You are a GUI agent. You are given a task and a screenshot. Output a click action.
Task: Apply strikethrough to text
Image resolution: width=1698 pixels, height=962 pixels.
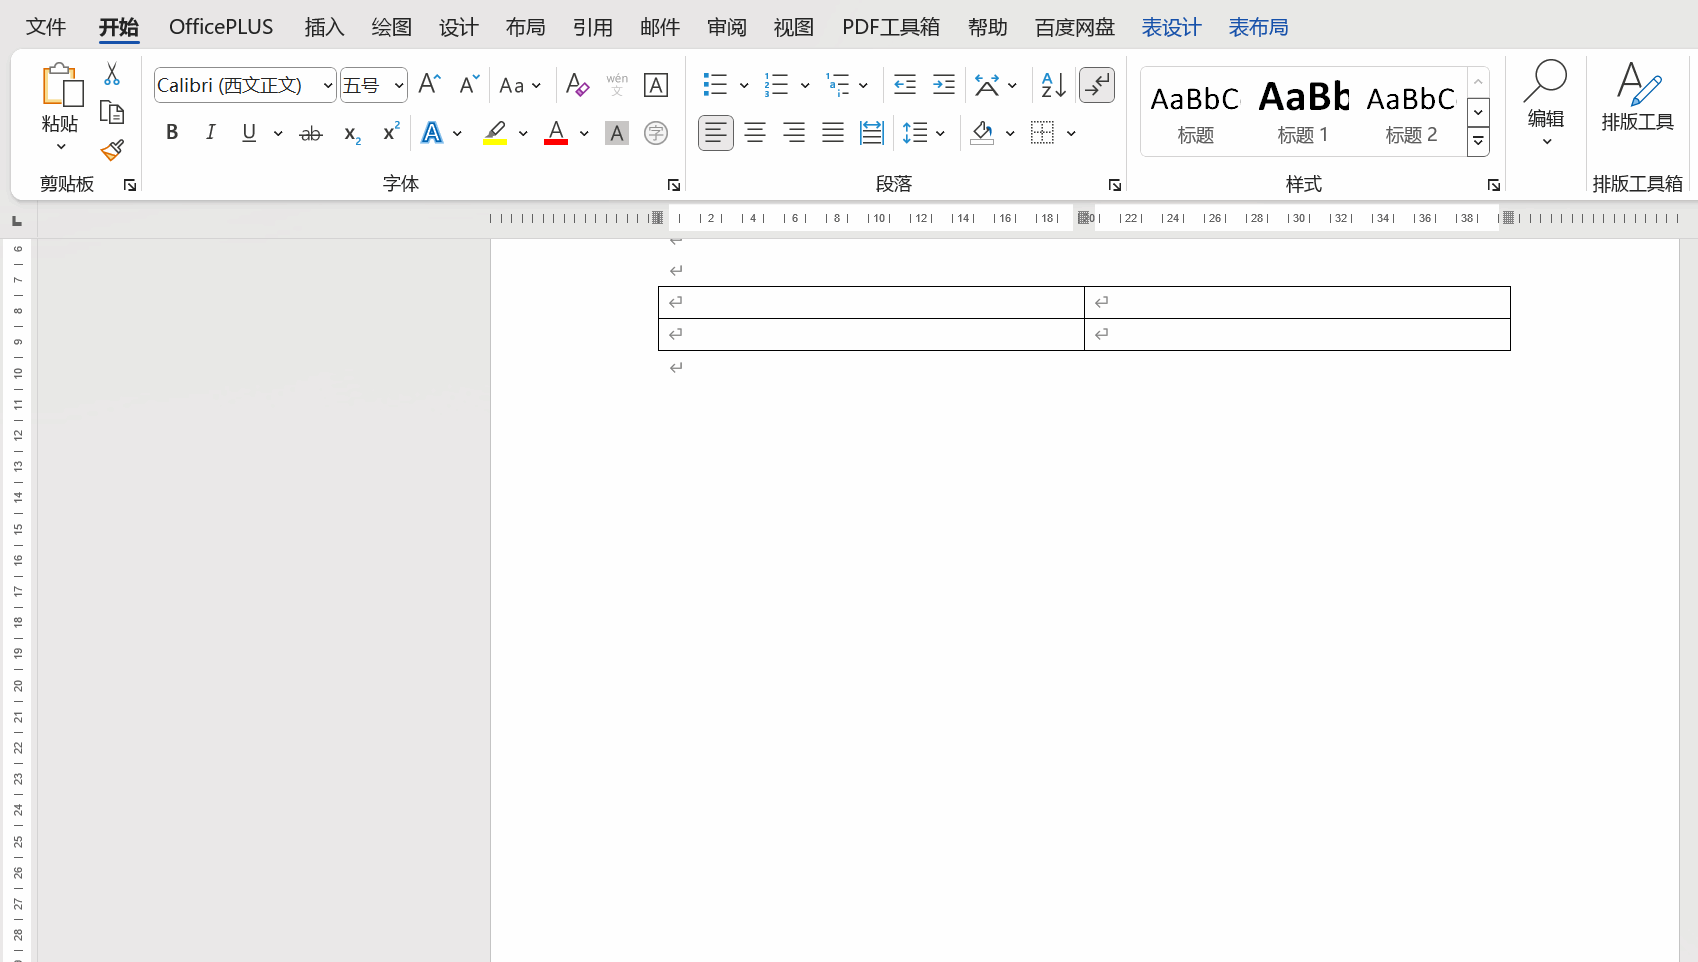click(x=311, y=133)
